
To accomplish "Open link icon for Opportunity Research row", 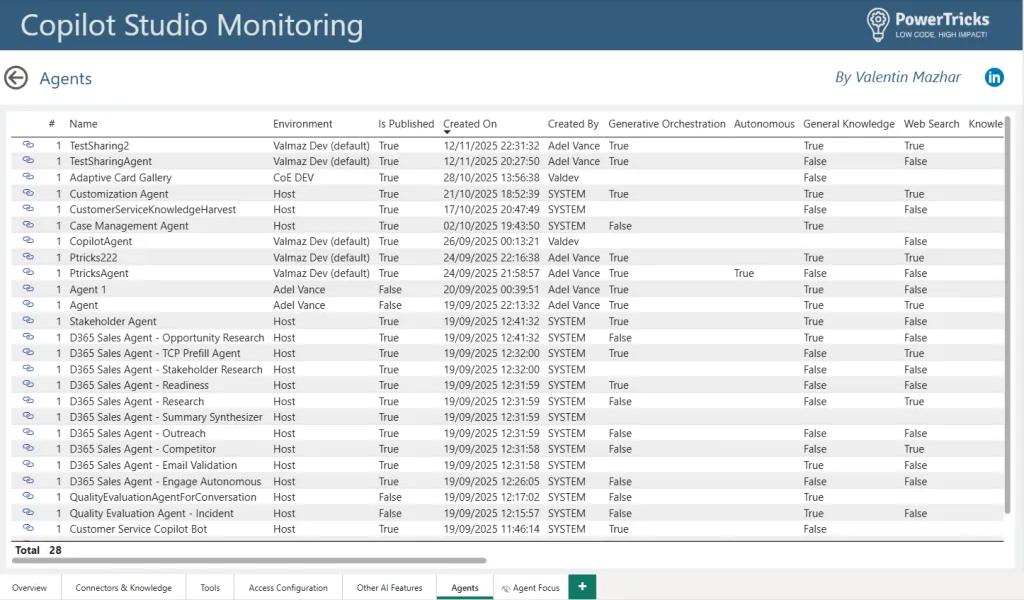I will coord(28,338).
